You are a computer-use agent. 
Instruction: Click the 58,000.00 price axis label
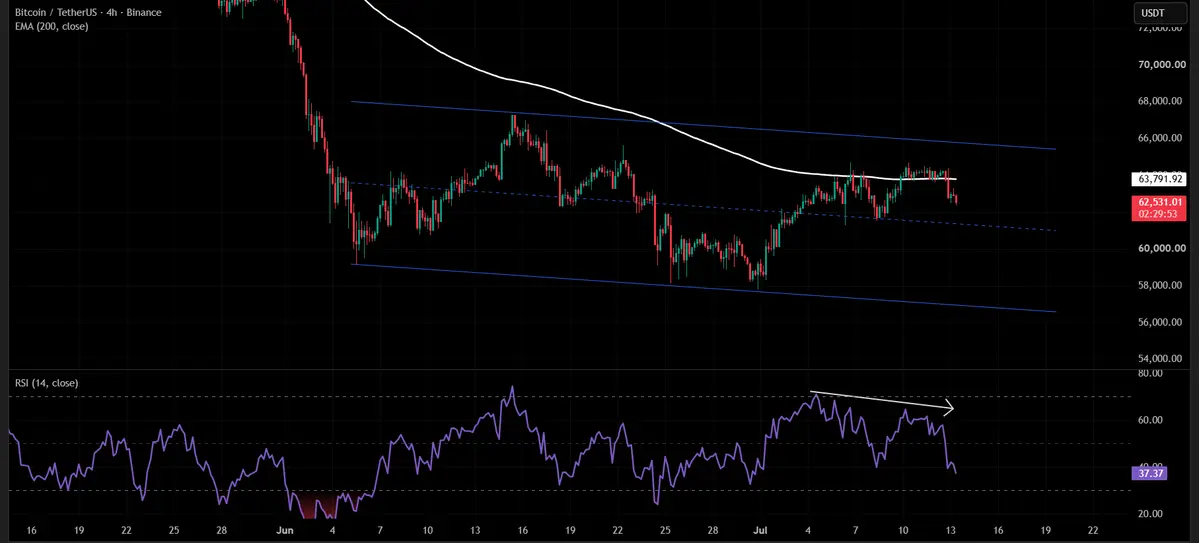tap(1161, 285)
